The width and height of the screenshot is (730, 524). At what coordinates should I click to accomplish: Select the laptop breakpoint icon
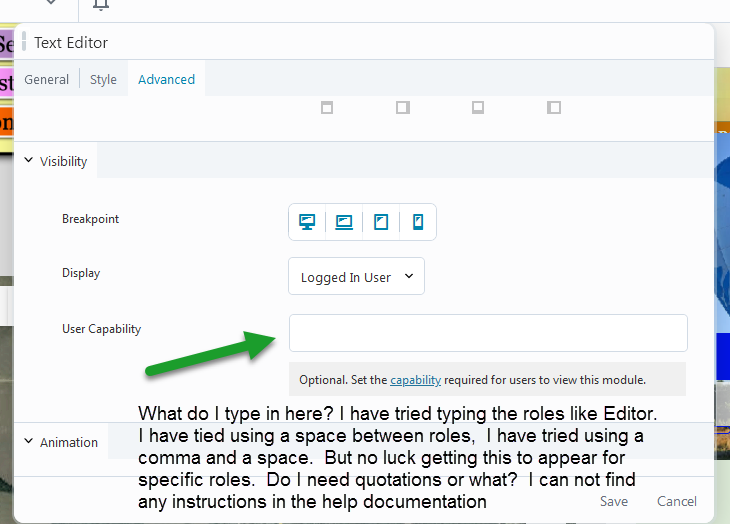(344, 222)
